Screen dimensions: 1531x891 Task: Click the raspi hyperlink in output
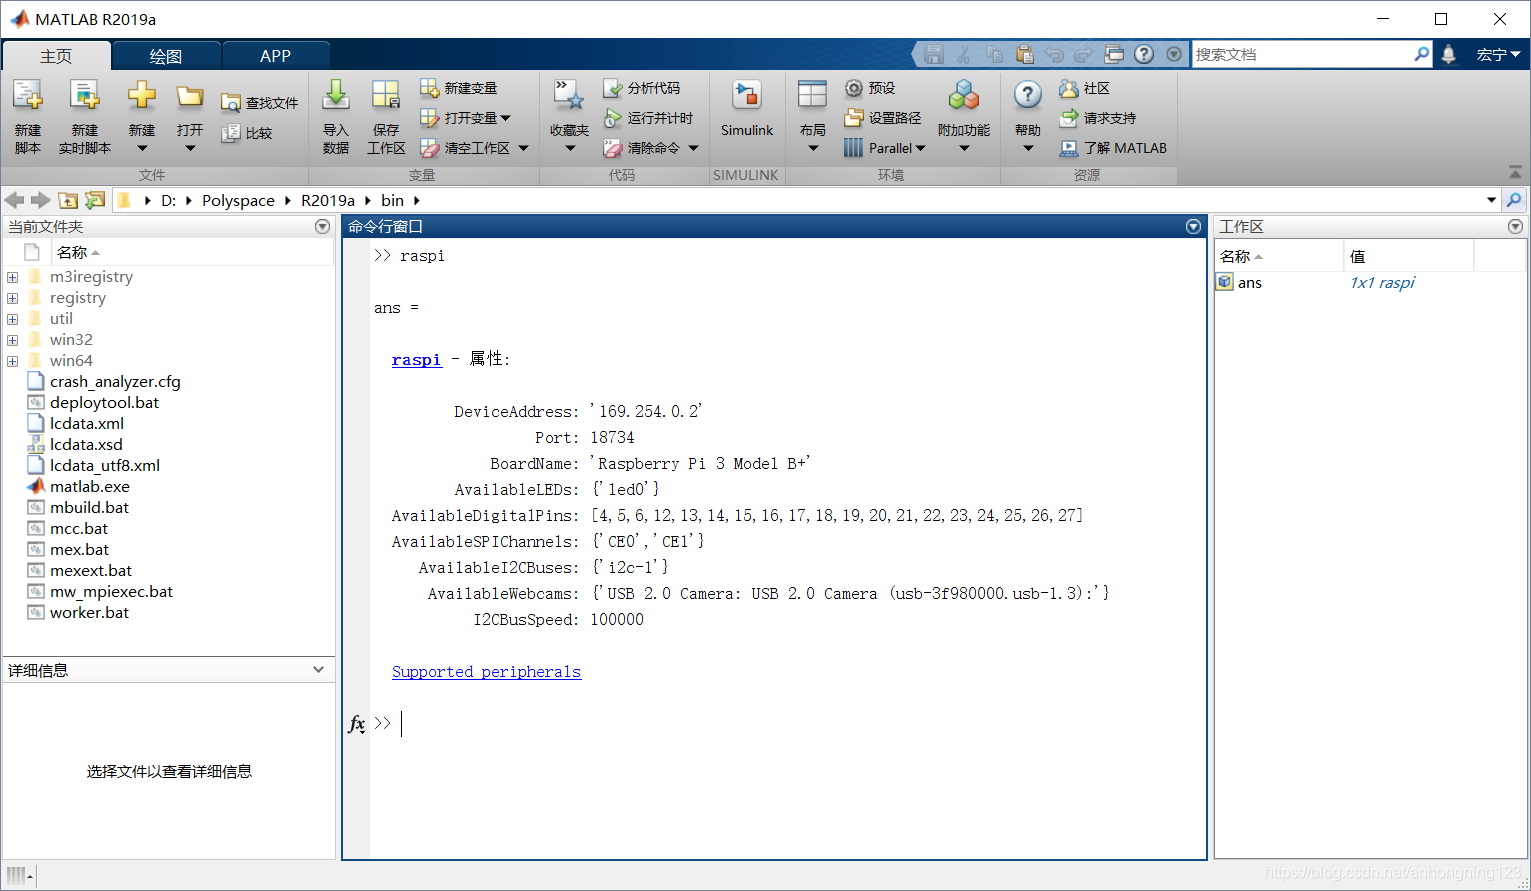[416, 360]
